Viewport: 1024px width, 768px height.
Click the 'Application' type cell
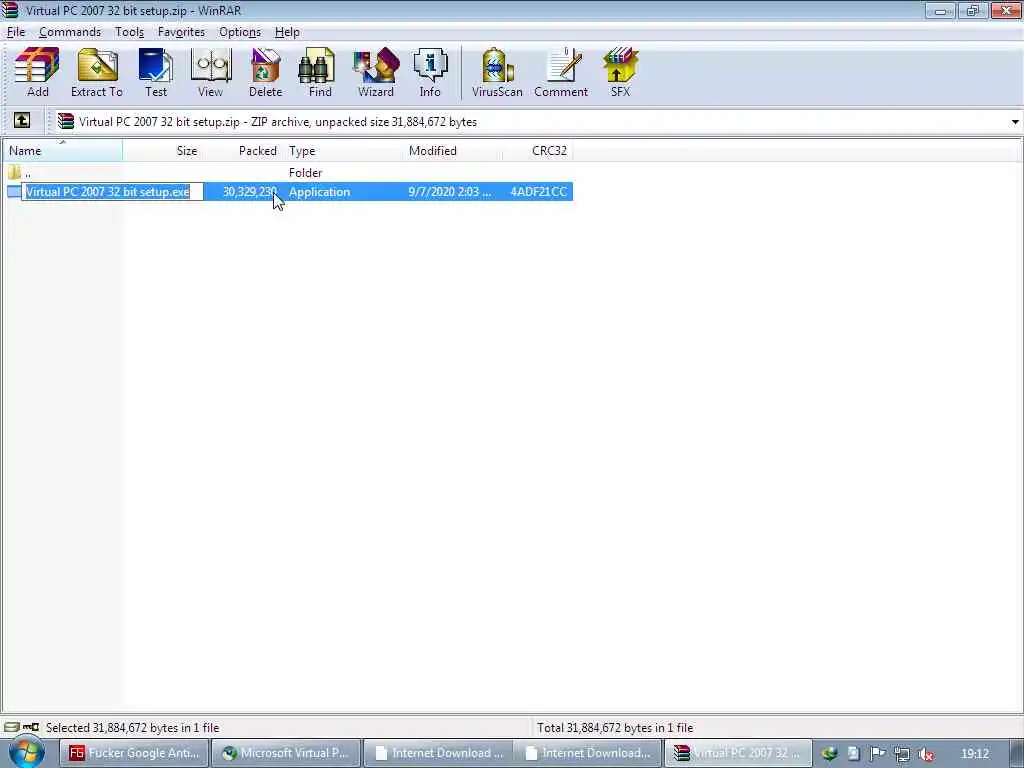click(x=319, y=192)
